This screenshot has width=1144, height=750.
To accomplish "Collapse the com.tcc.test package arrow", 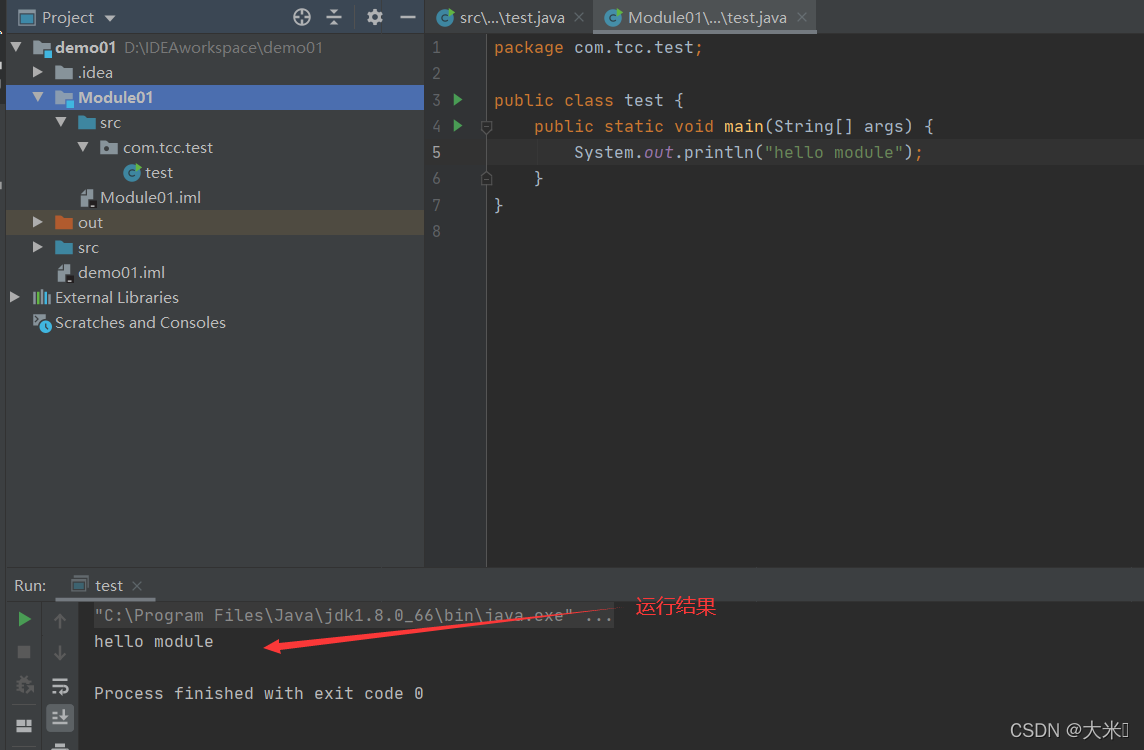I will 83,147.
